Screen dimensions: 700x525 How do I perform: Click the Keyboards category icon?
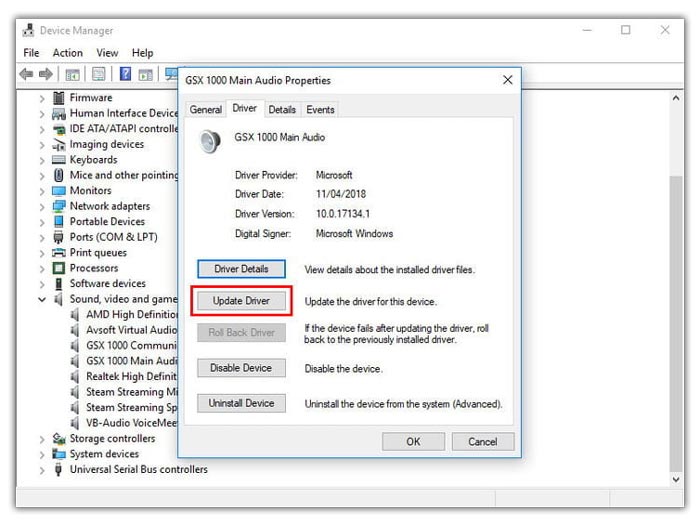(x=59, y=160)
